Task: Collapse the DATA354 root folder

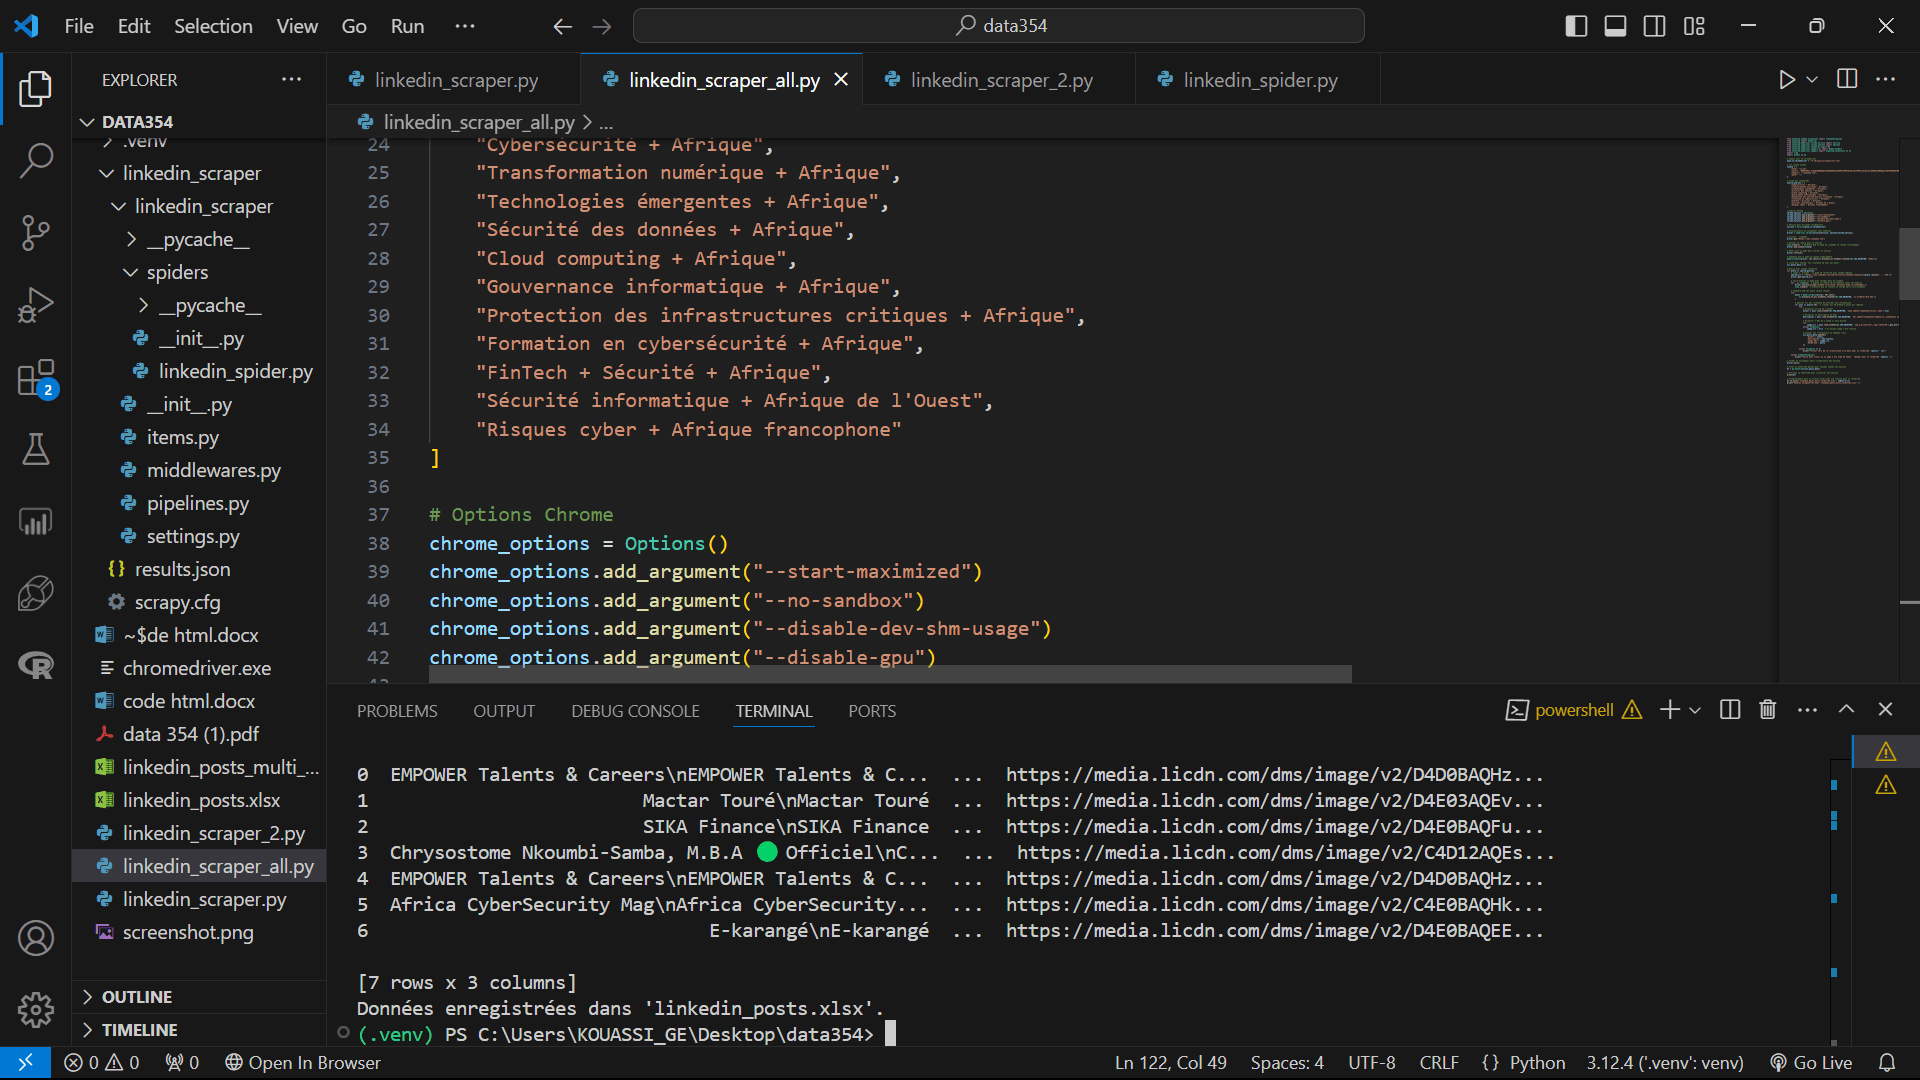Action: coord(88,122)
